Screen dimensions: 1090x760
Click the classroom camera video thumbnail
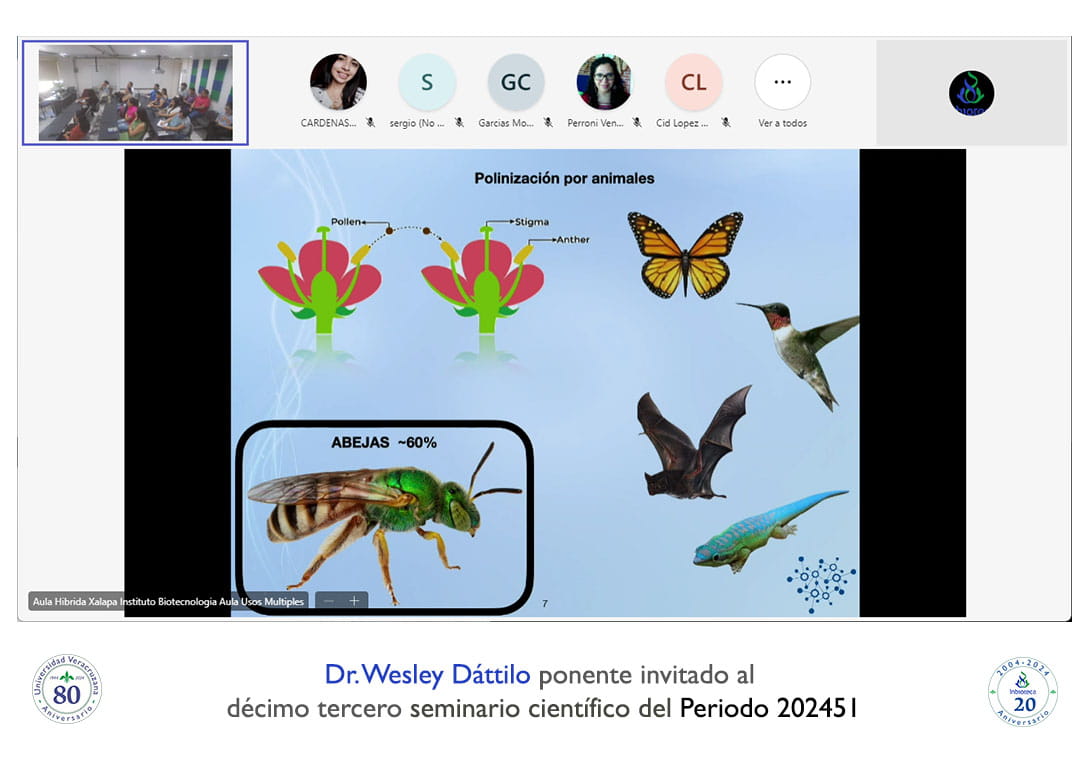135,93
